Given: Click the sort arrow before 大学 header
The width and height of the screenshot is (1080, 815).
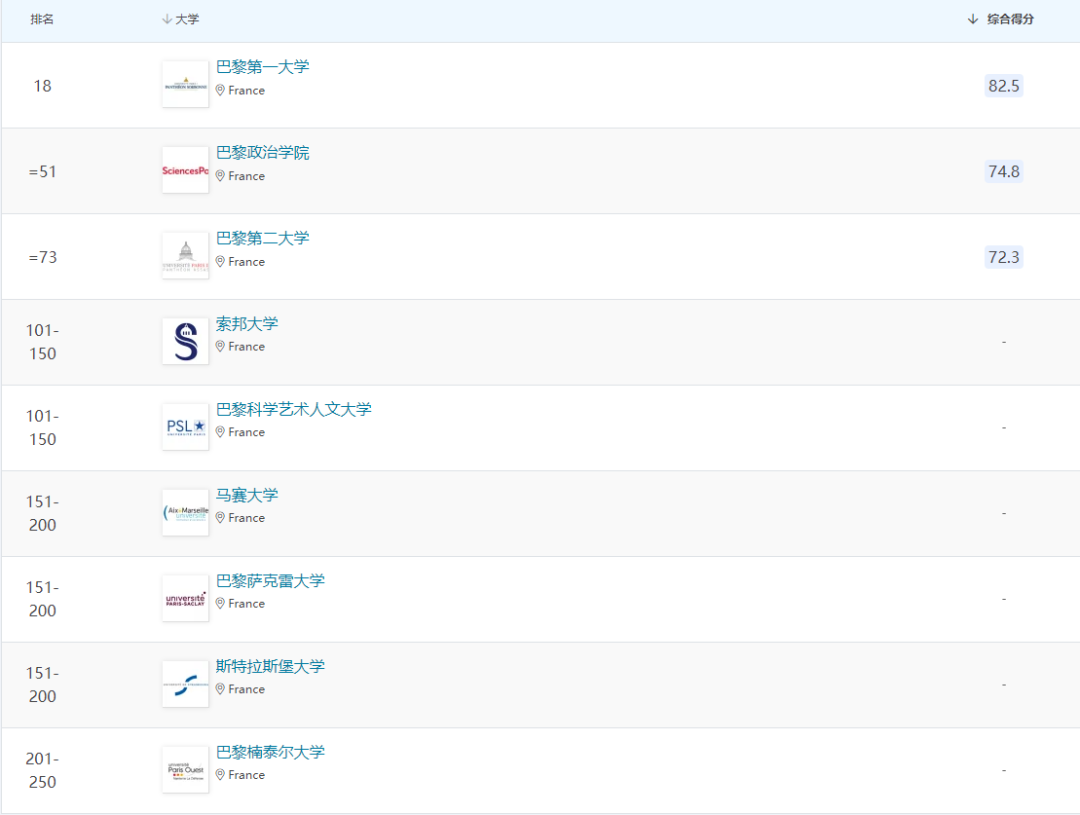Looking at the screenshot, I should [165, 19].
